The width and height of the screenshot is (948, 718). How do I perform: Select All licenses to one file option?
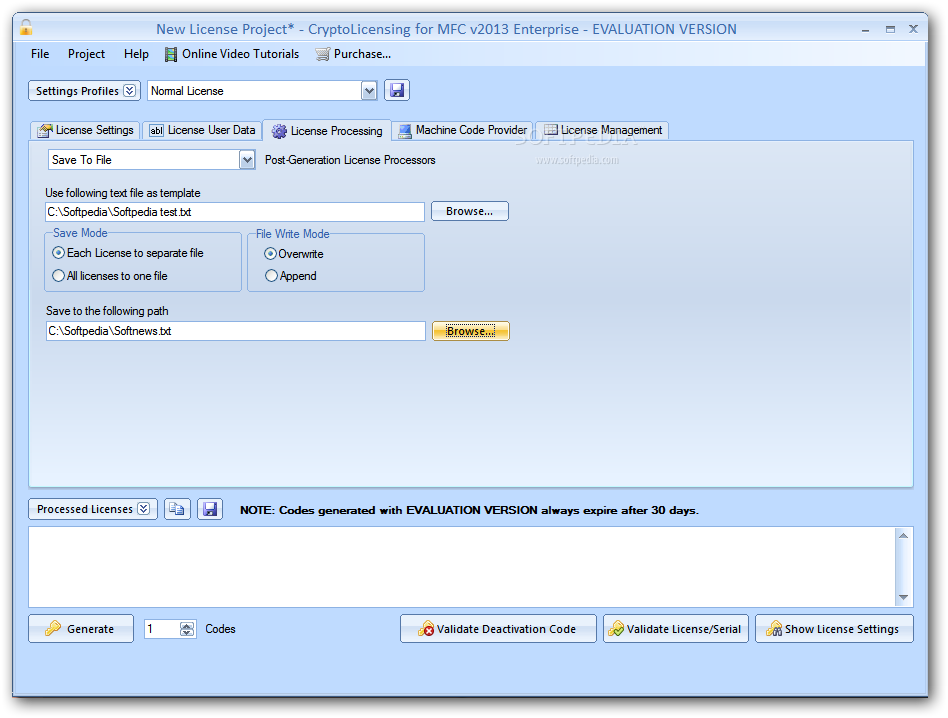(x=110, y=276)
